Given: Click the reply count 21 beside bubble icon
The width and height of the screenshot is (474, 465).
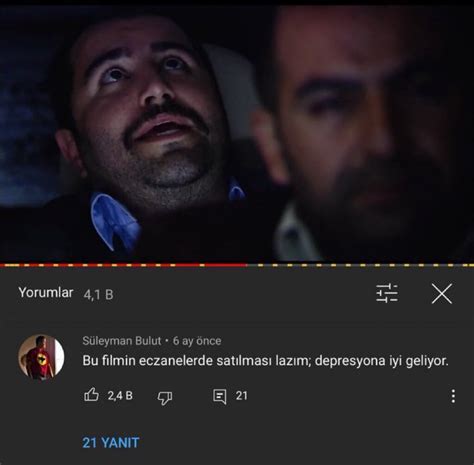Looking at the screenshot, I should coord(242,396).
